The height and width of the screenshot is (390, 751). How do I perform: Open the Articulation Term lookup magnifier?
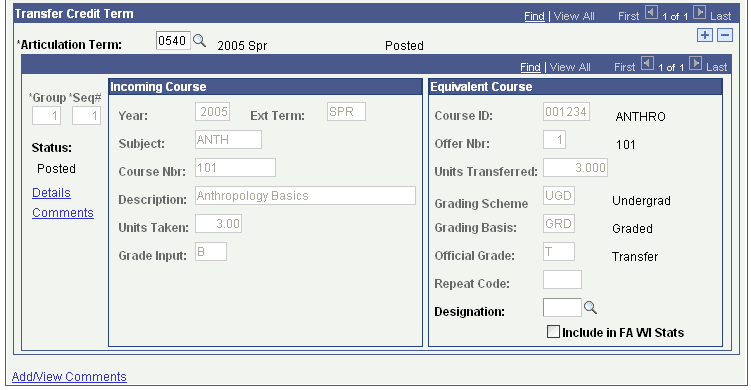point(199,41)
